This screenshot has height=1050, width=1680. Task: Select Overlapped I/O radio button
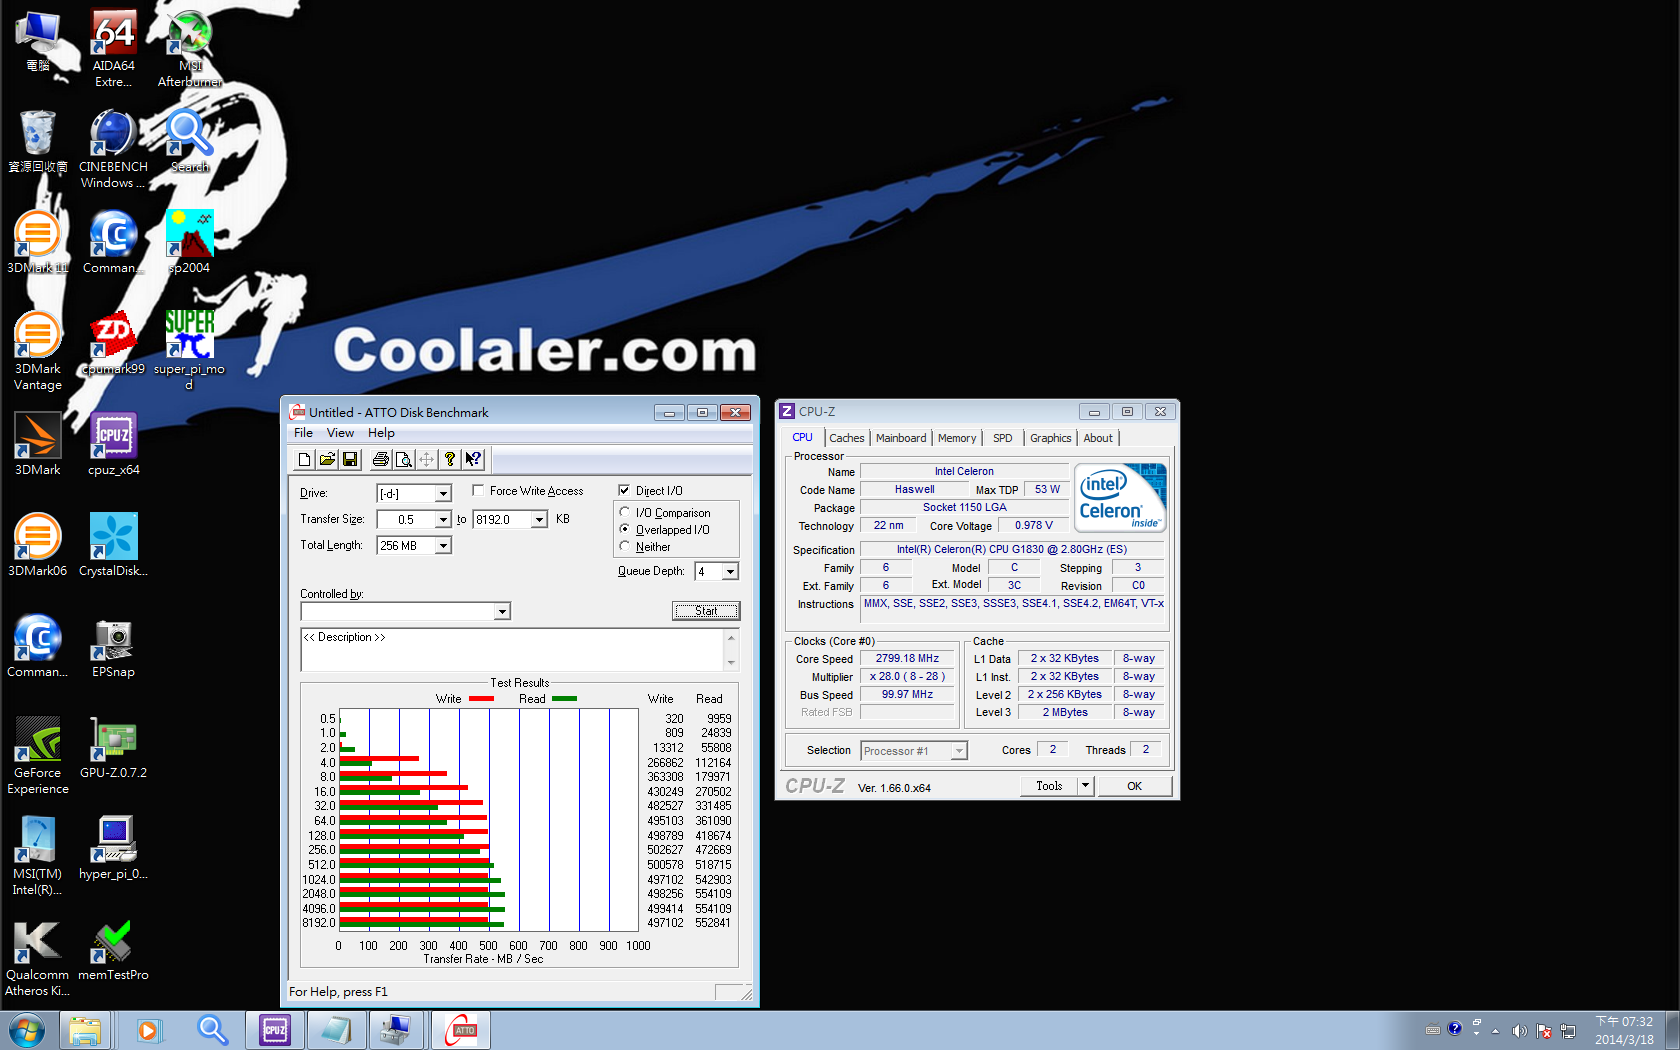point(625,529)
